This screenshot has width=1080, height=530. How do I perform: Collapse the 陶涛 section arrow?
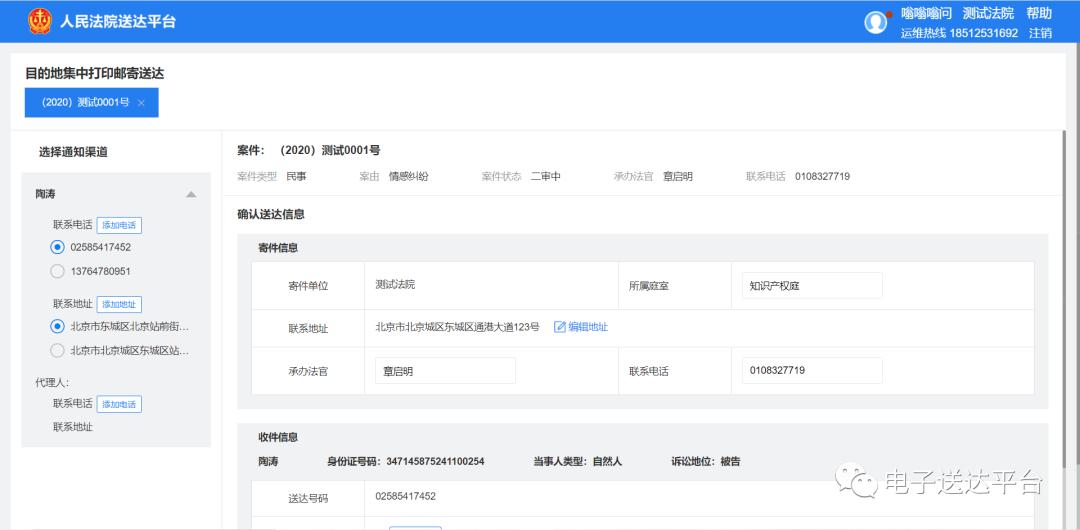tap(191, 195)
